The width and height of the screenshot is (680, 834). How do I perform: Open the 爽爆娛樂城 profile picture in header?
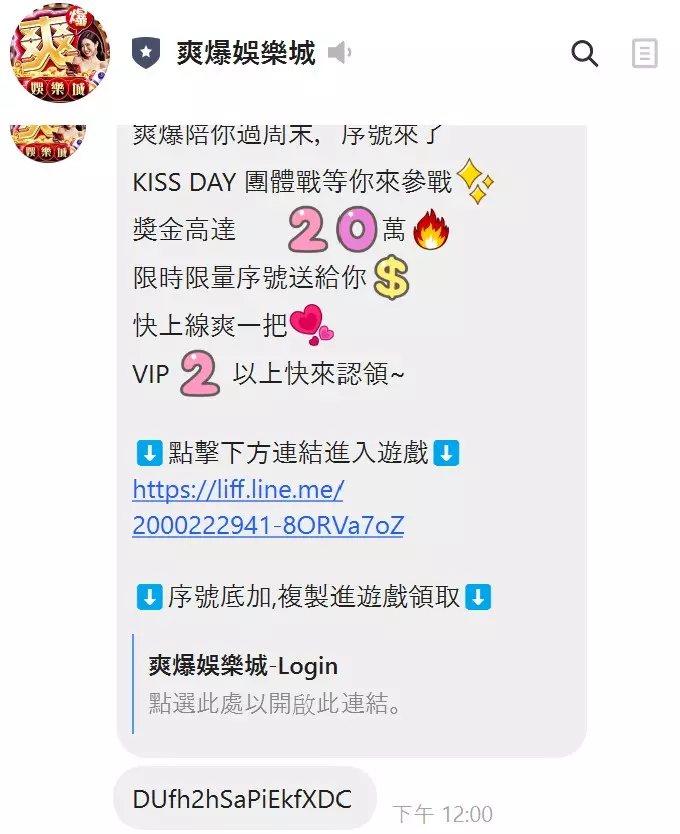60,53
